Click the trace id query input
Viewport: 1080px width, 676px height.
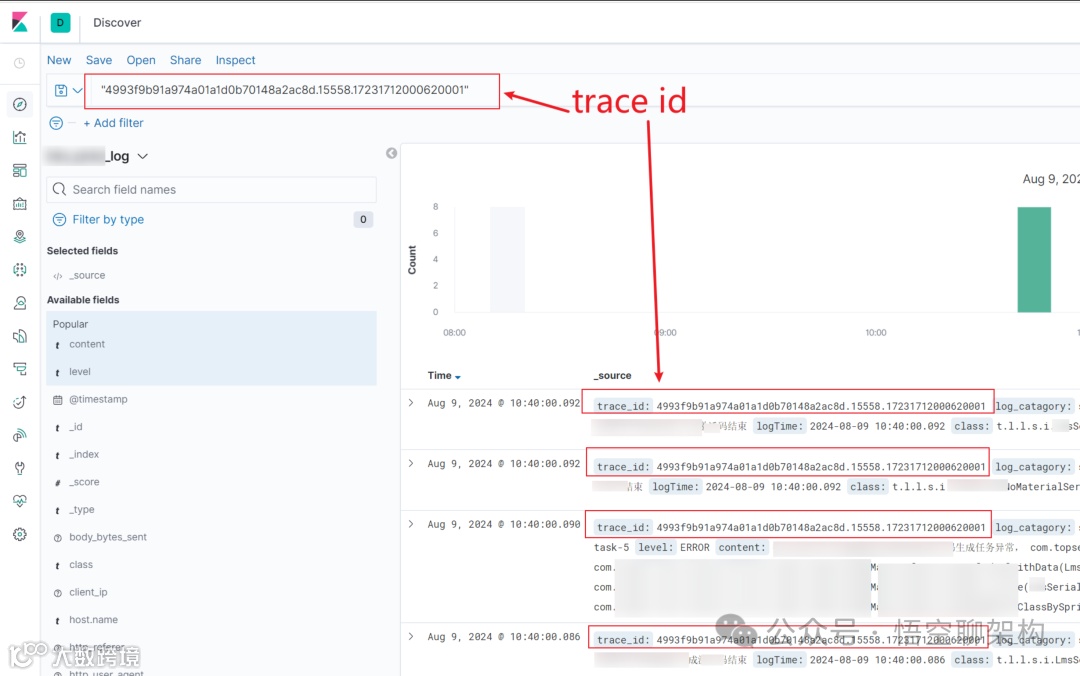pos(292,90)
